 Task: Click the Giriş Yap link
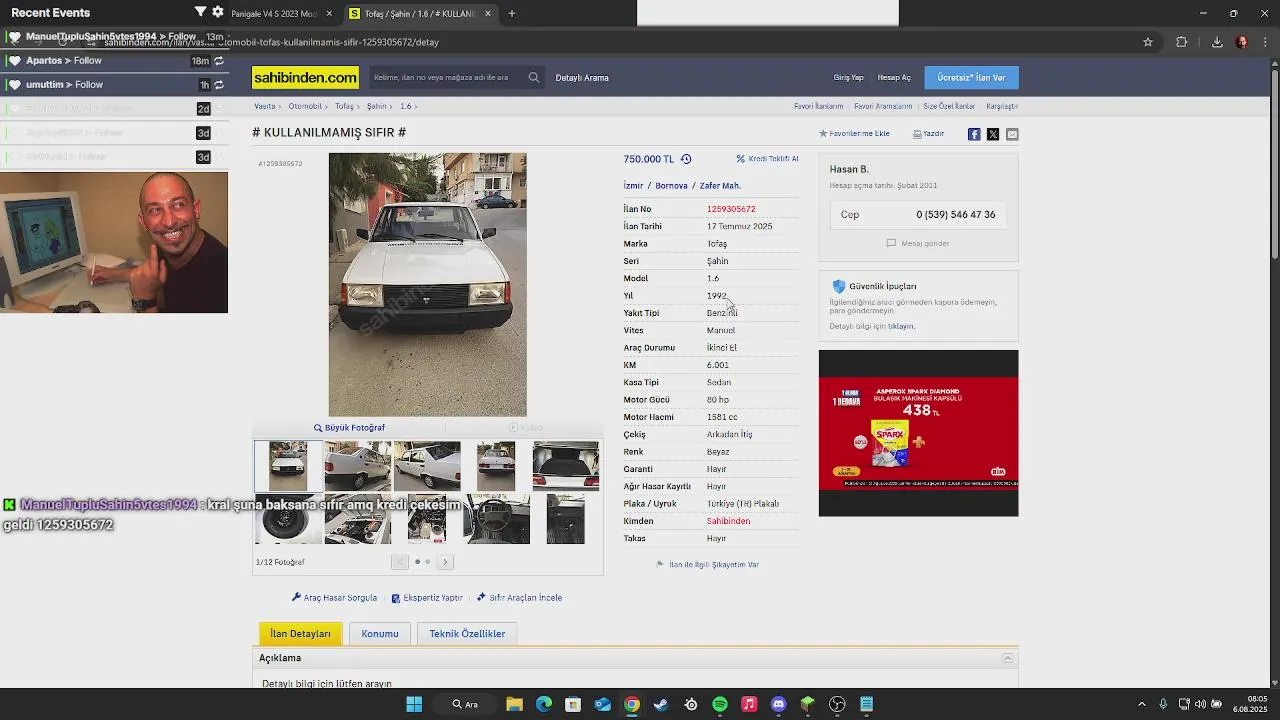[849, 78]
